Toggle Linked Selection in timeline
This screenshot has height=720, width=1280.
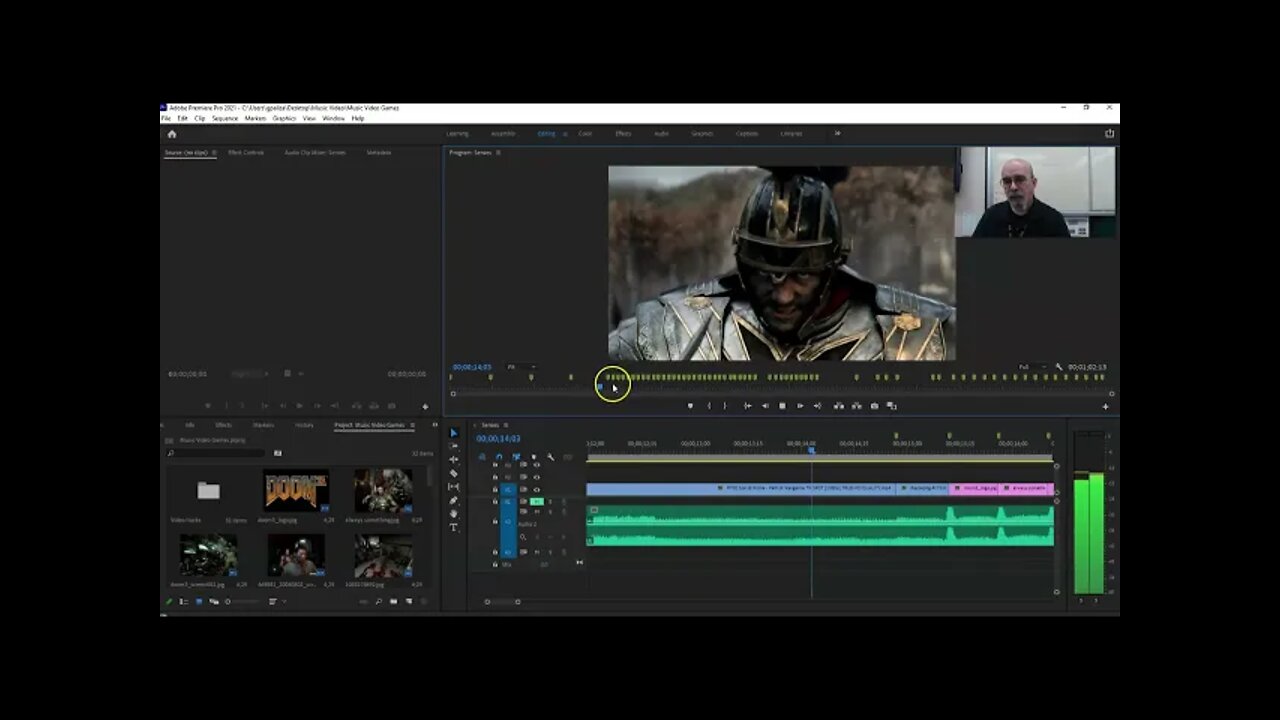point(516,457)
